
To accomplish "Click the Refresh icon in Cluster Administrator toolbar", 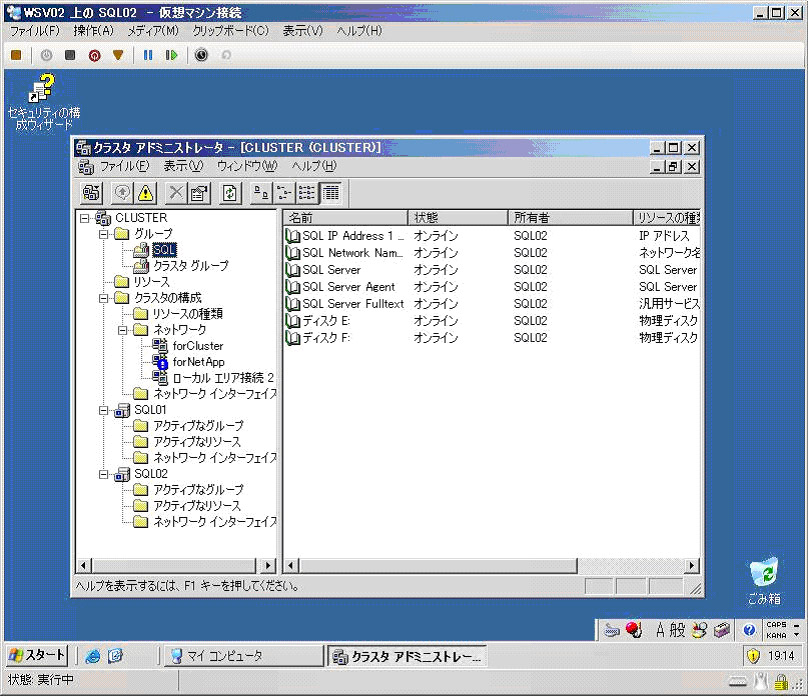I will (230, 193).
